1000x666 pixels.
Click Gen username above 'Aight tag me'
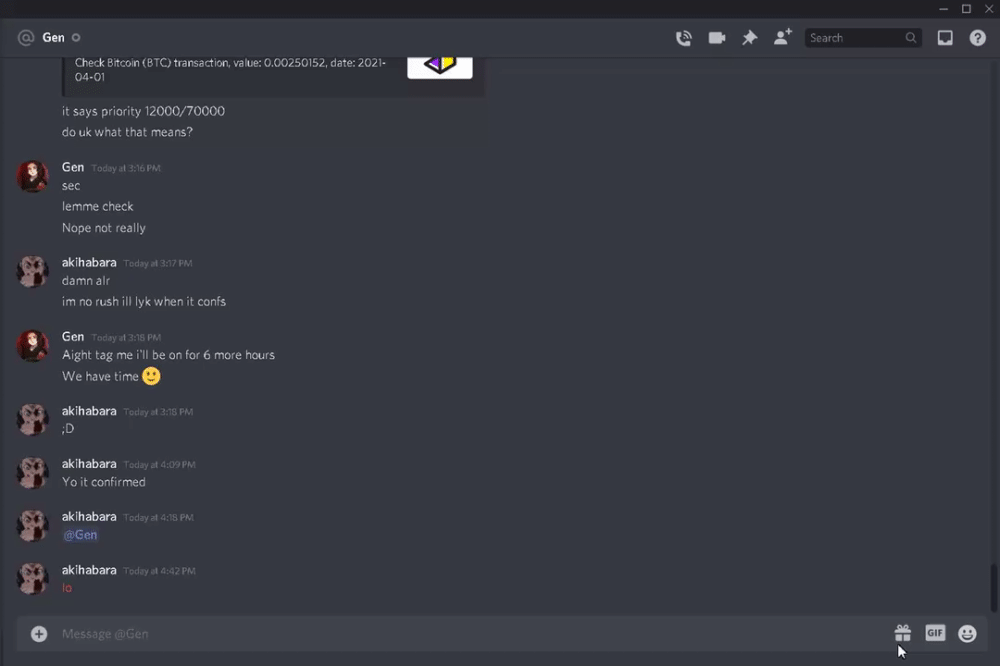tap(73, 336)
